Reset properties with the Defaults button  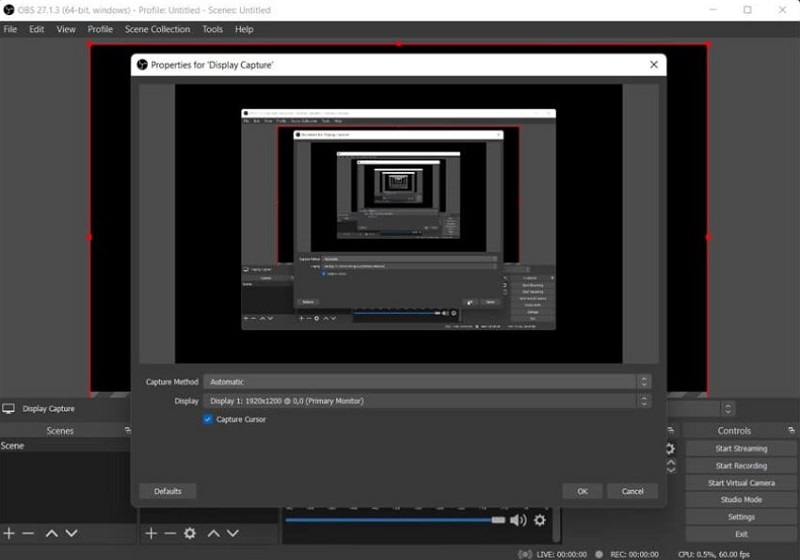[x=168, y=491]
